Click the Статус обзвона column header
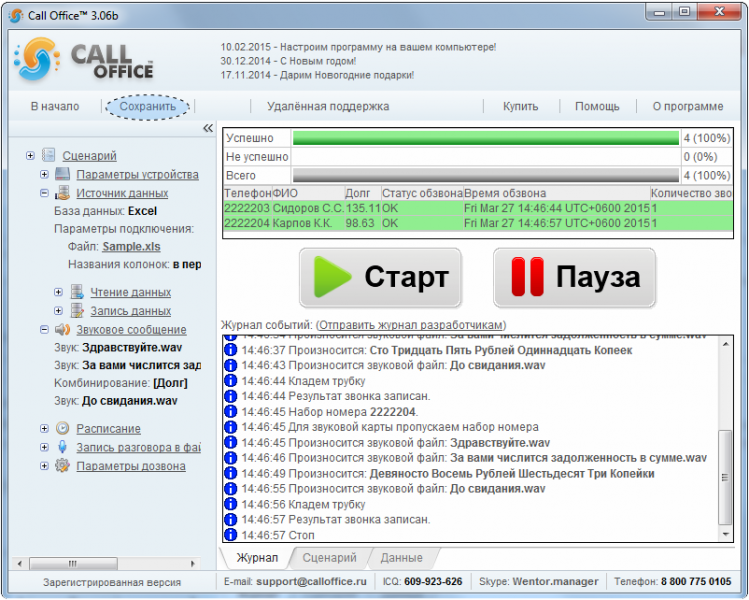 point(422,193)
